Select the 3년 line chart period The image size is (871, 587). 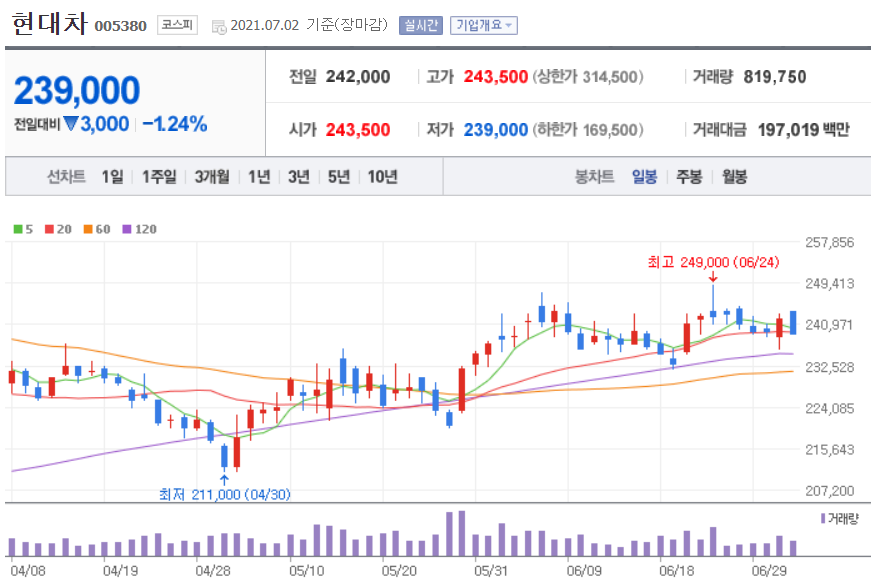tap(298, 177)
